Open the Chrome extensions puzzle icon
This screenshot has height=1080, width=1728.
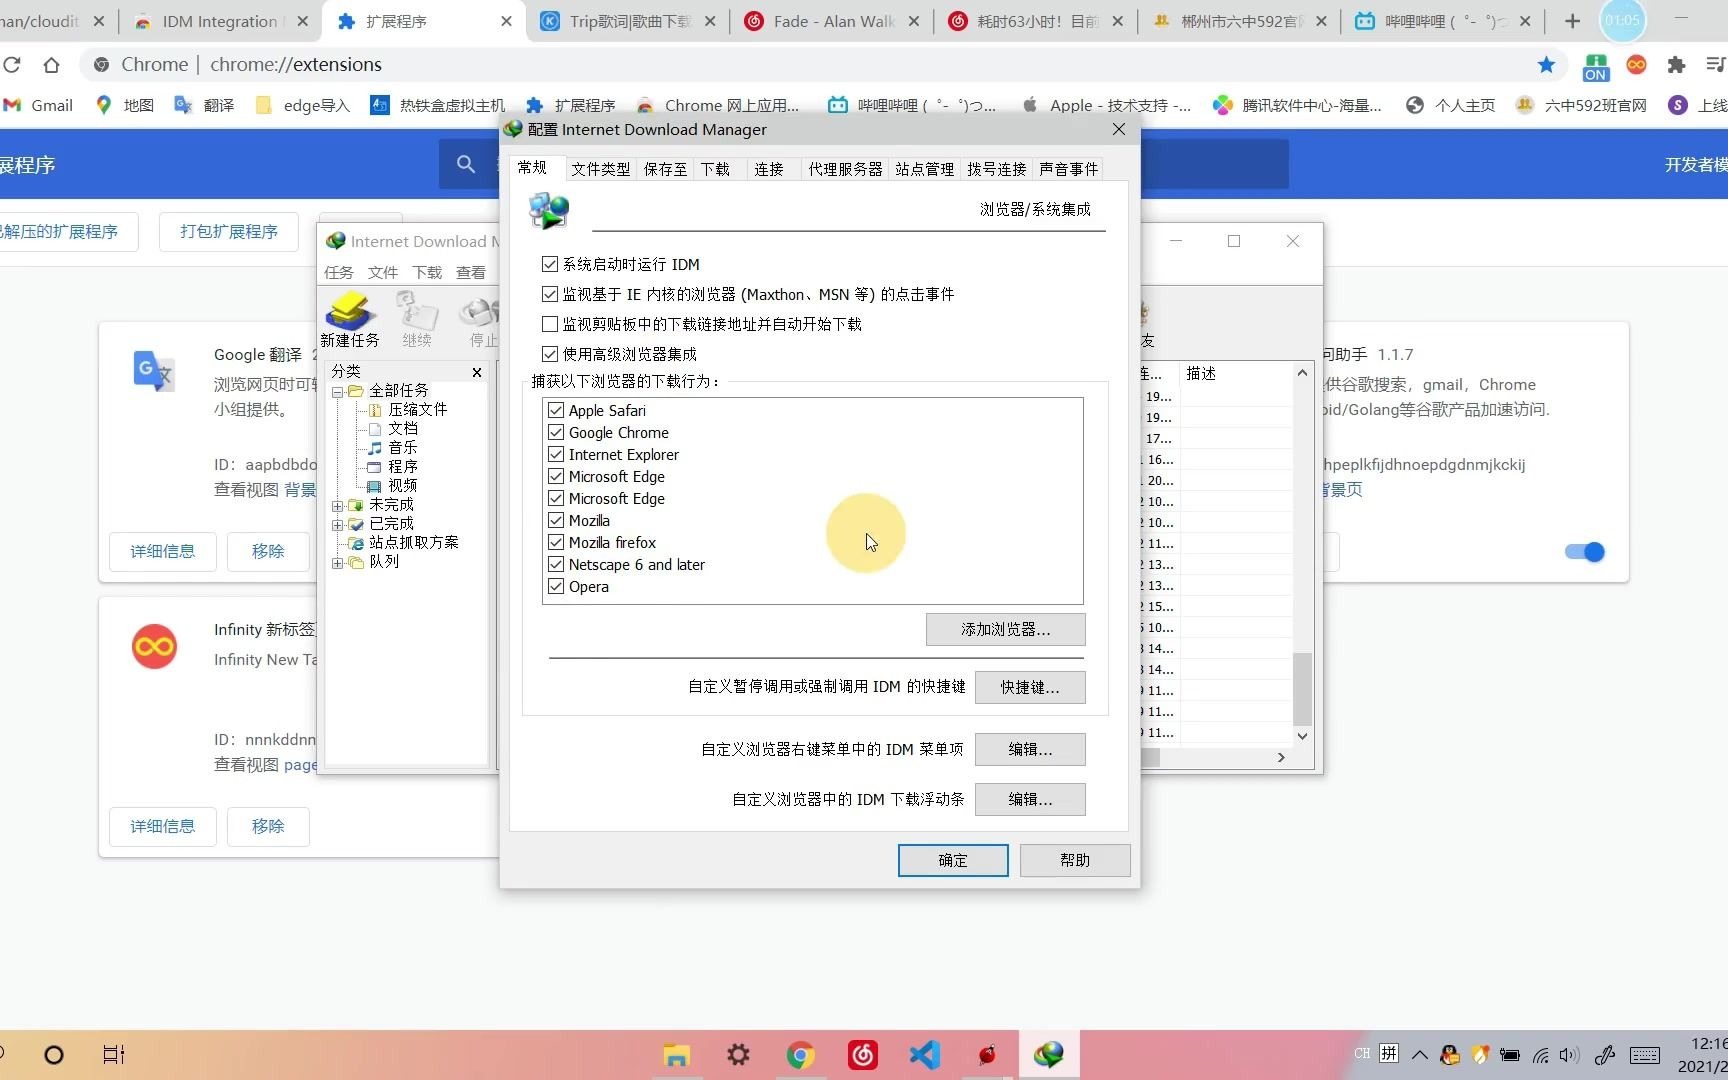1676,65
